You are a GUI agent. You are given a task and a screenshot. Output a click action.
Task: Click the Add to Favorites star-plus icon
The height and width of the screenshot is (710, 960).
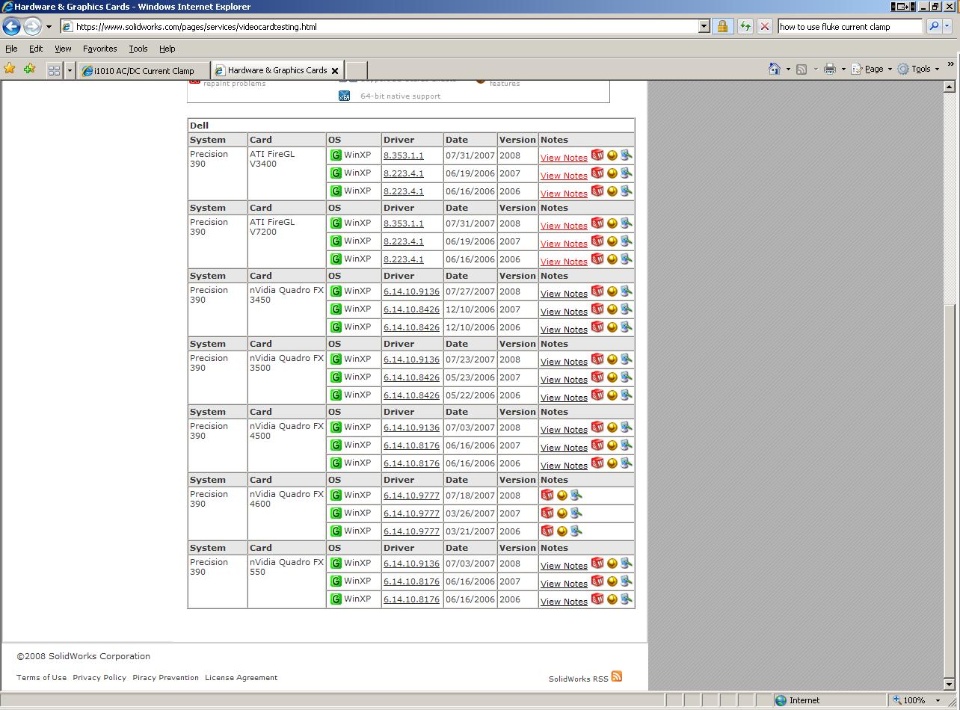[29, 69]
